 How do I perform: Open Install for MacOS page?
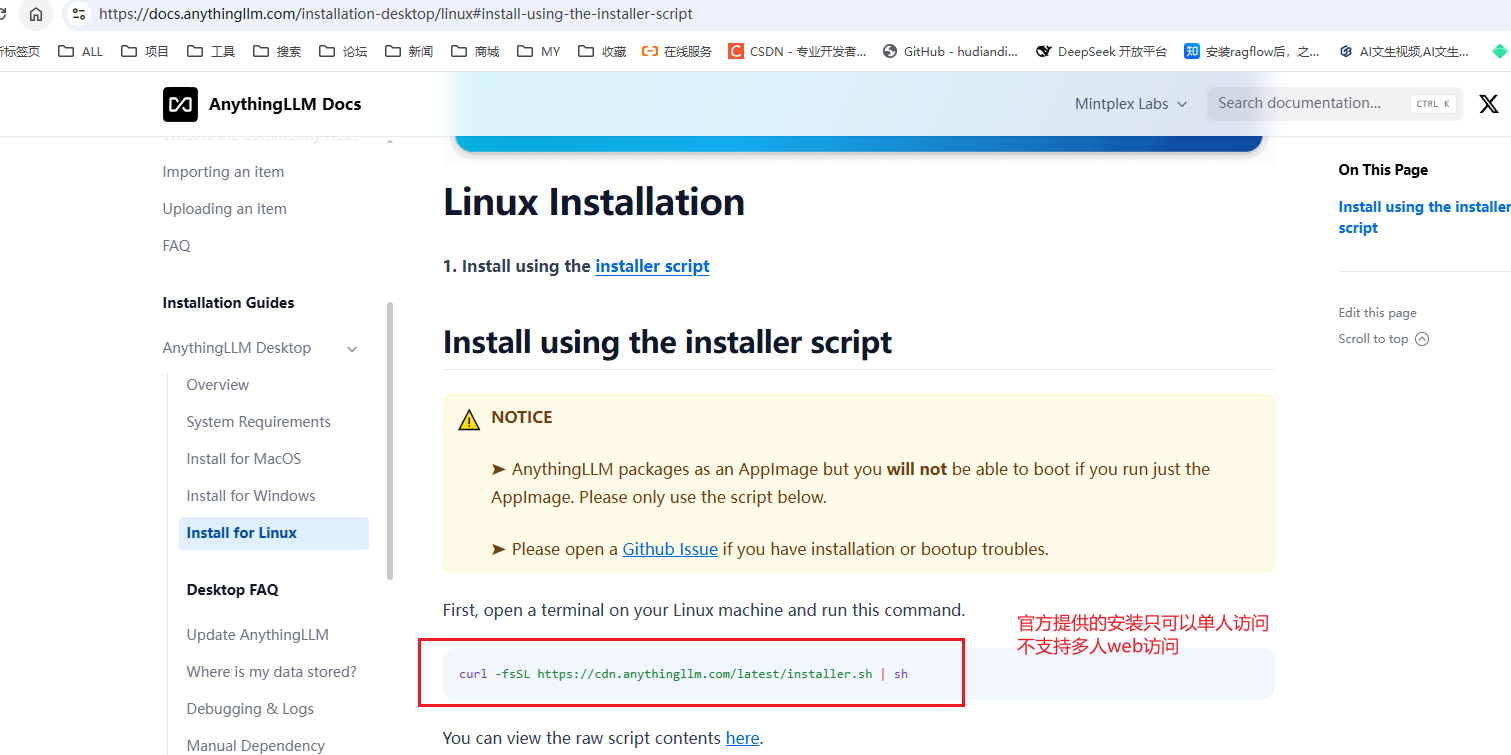tap(243, 459)
